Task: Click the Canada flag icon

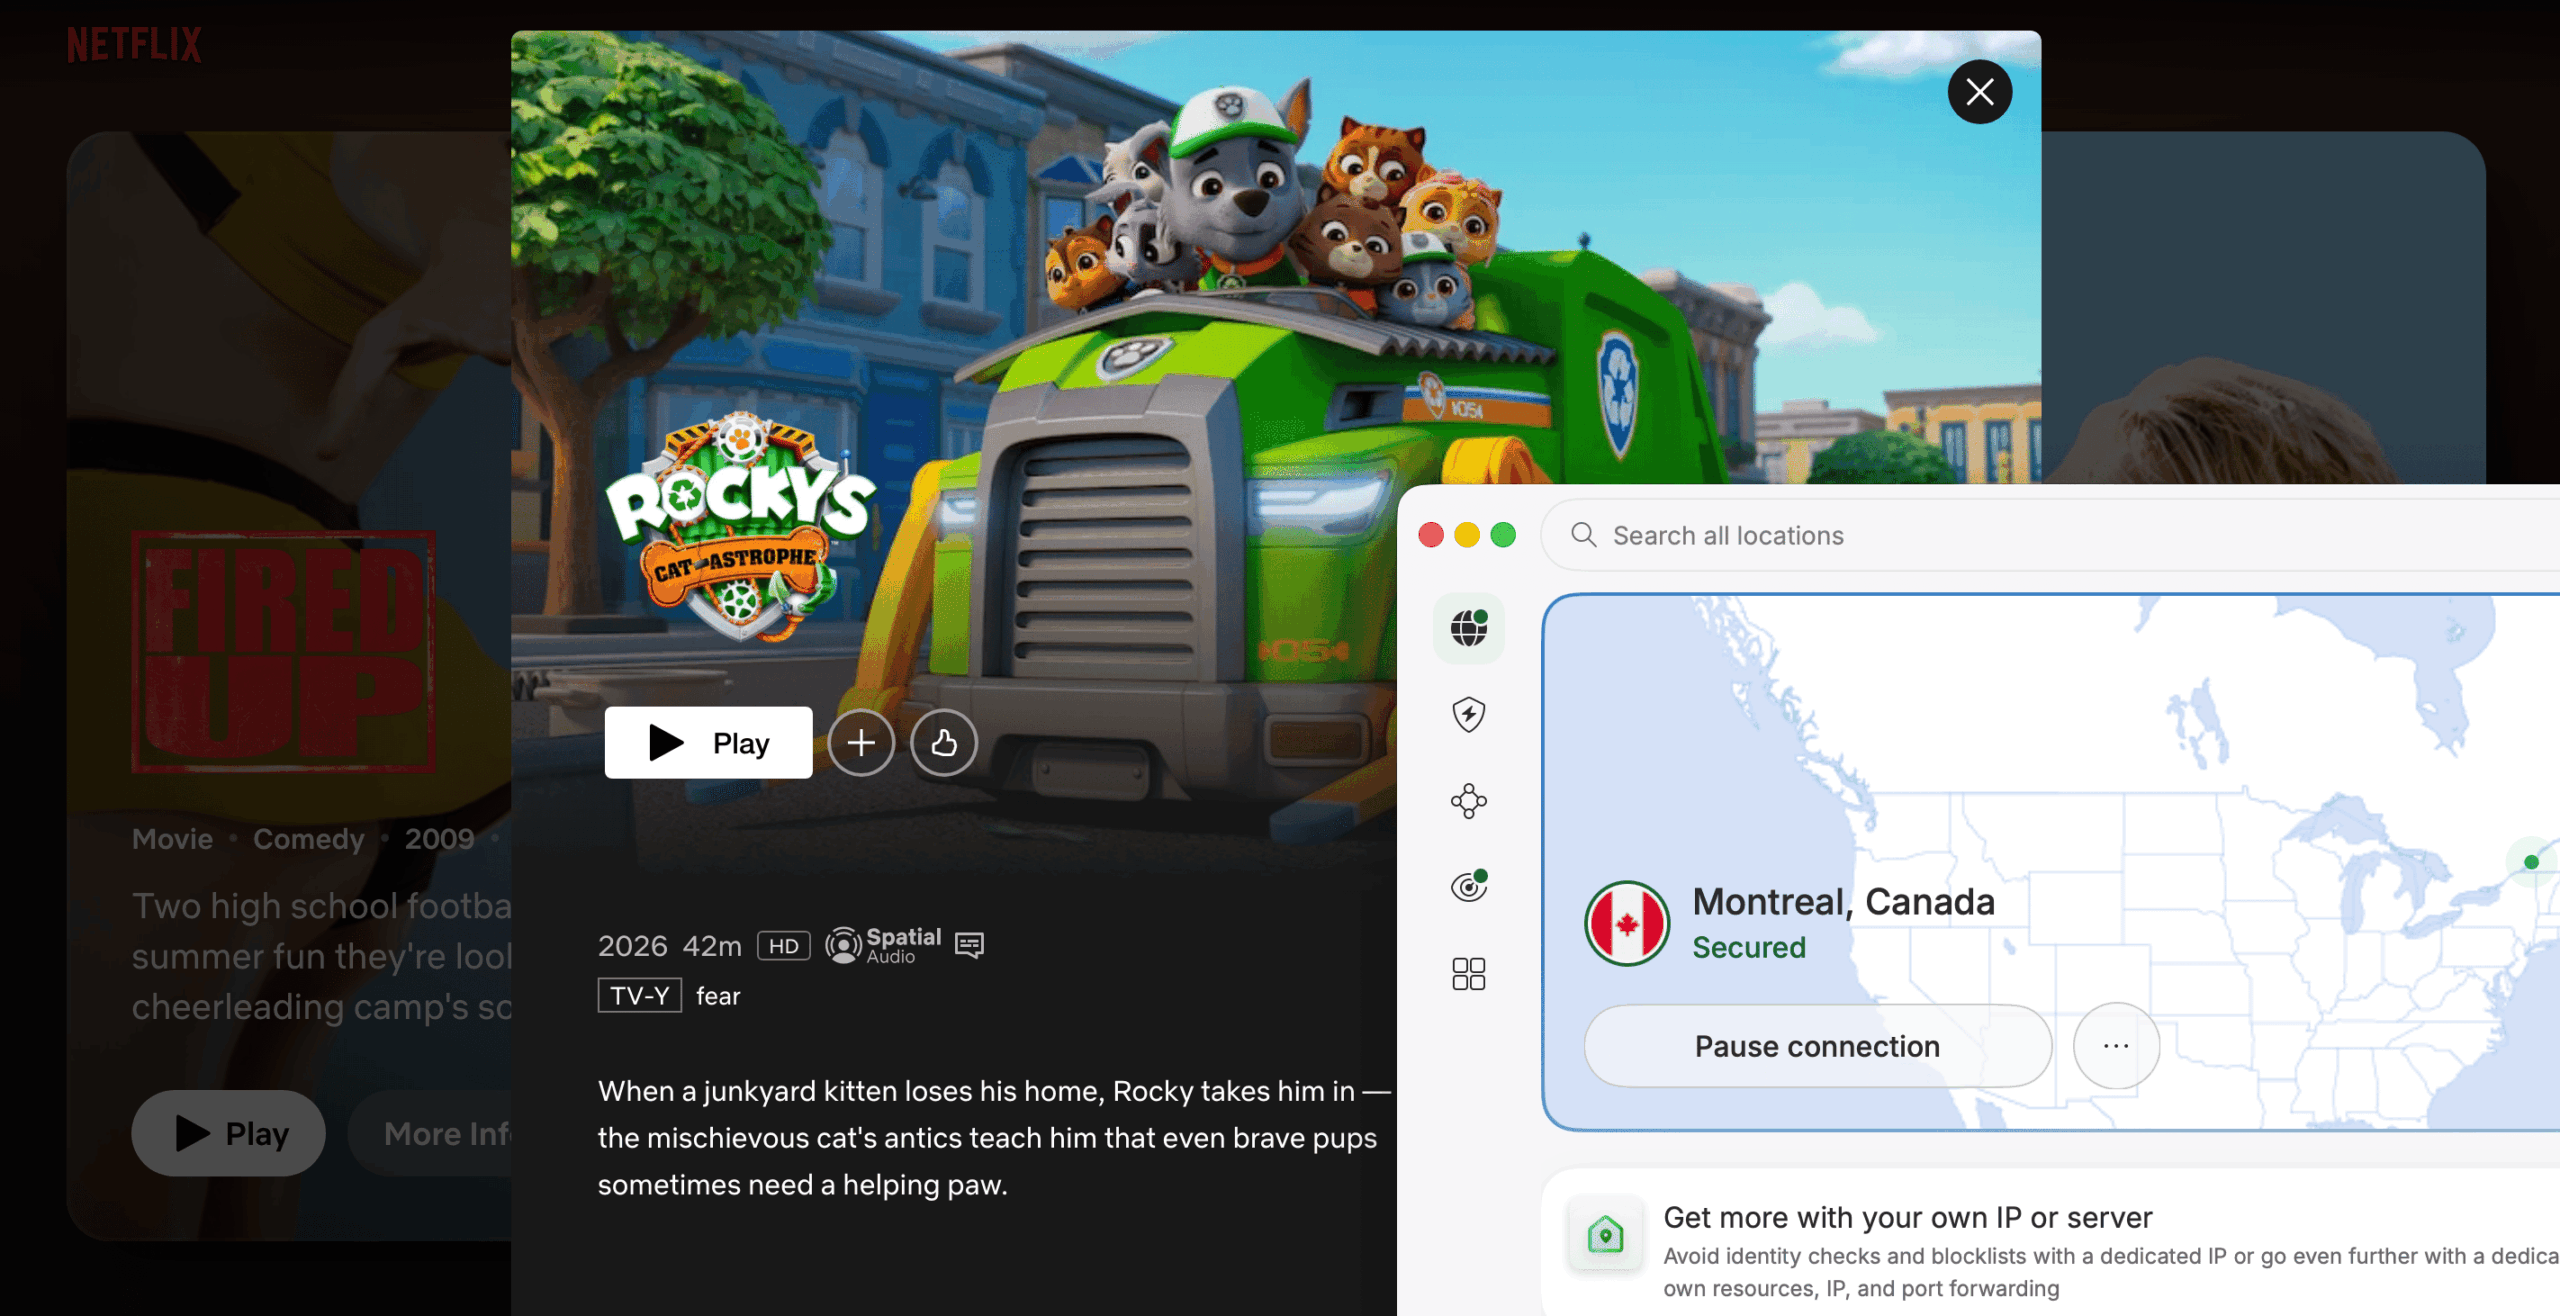Action: coord(1627,923)
